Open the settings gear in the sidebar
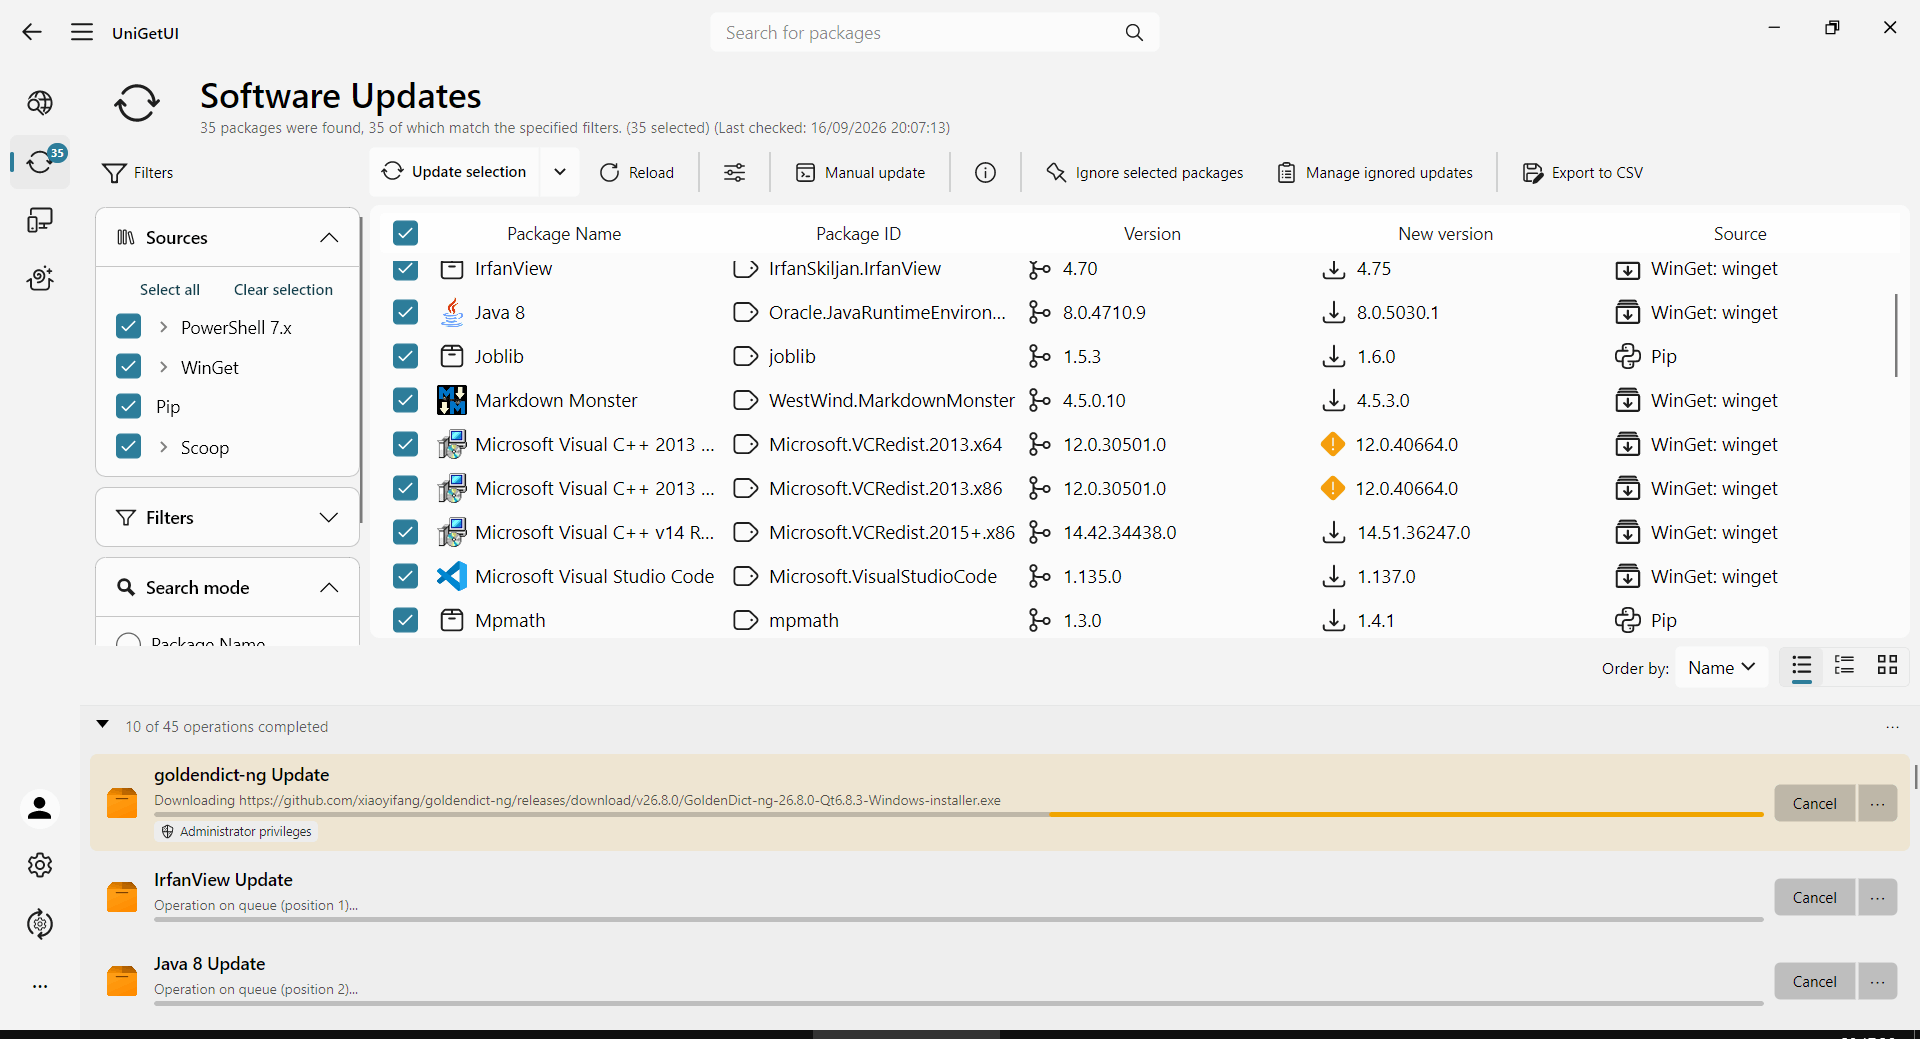Image resolution: width=1920 pixels, height=1039 pixels. (40, 865)
